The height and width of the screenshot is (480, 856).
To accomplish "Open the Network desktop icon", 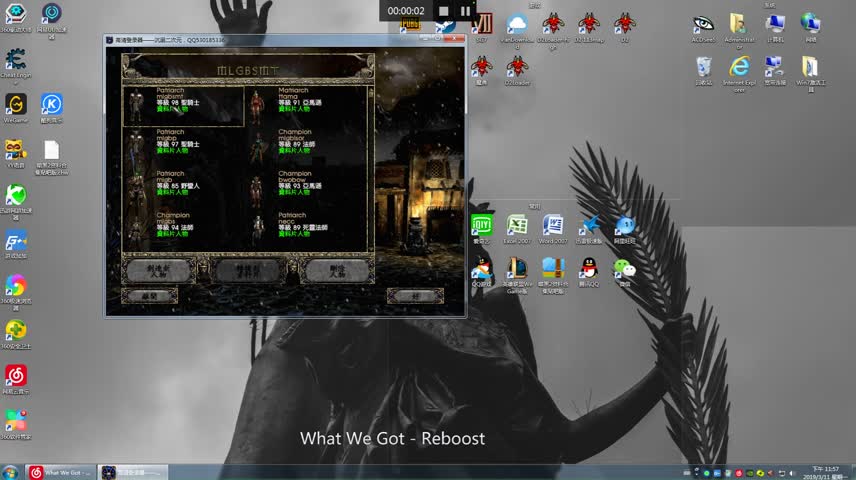I will point(811,28).
